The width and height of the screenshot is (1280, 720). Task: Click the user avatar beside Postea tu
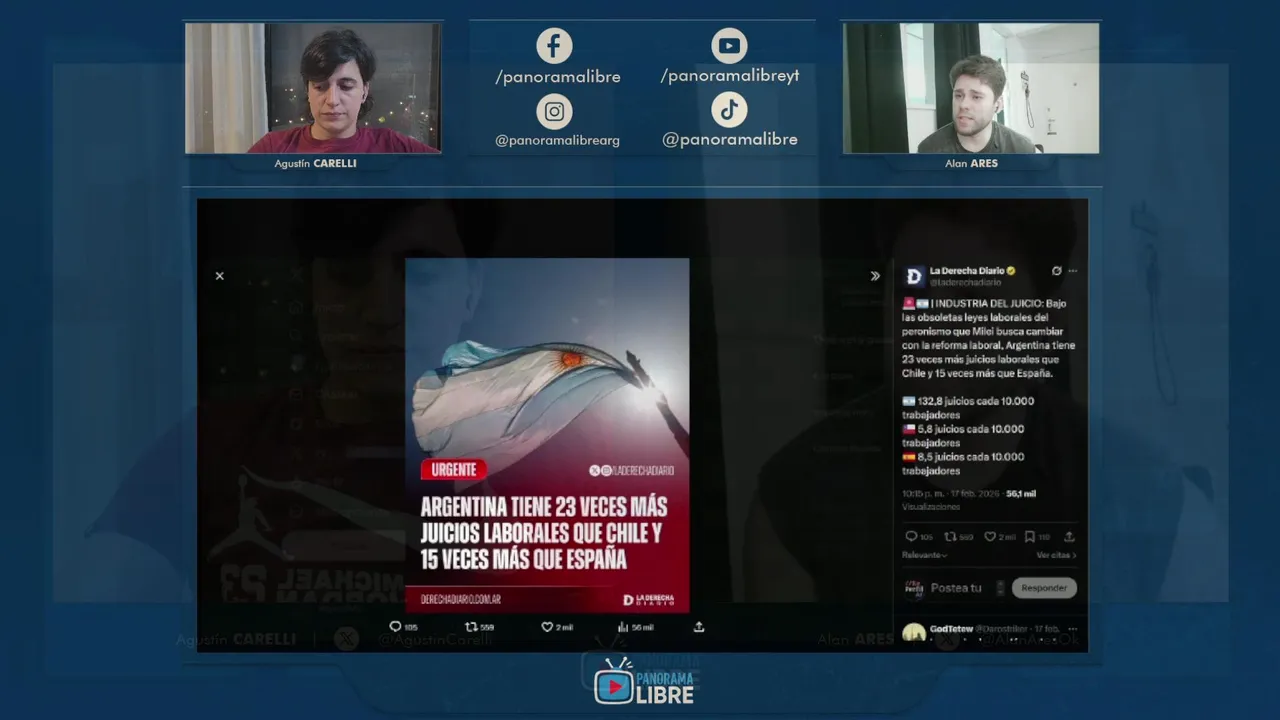coord(913,588)
